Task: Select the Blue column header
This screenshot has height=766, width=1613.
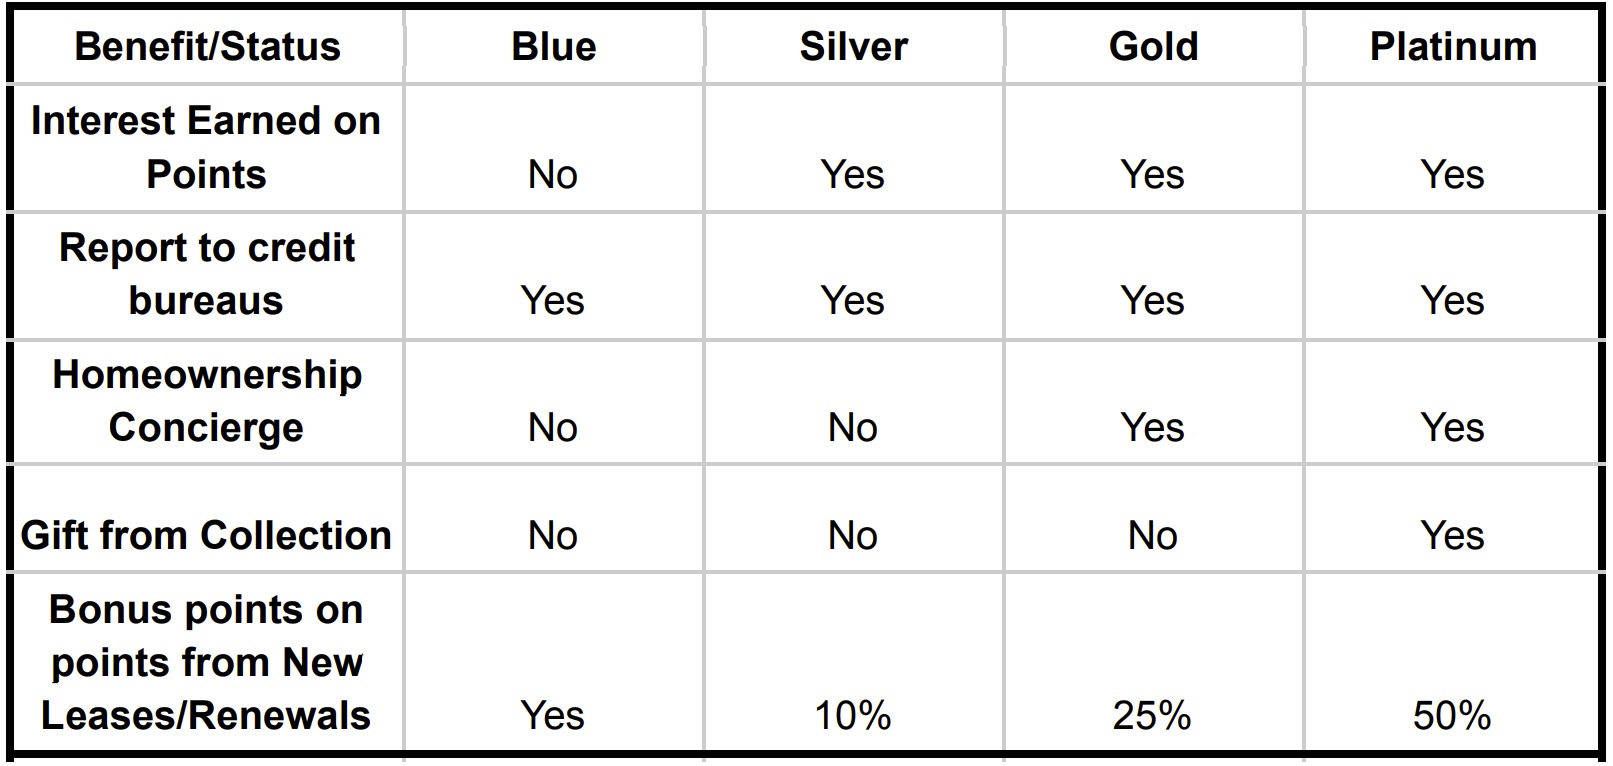Action: pyautogui.click(x=553, y=47)
